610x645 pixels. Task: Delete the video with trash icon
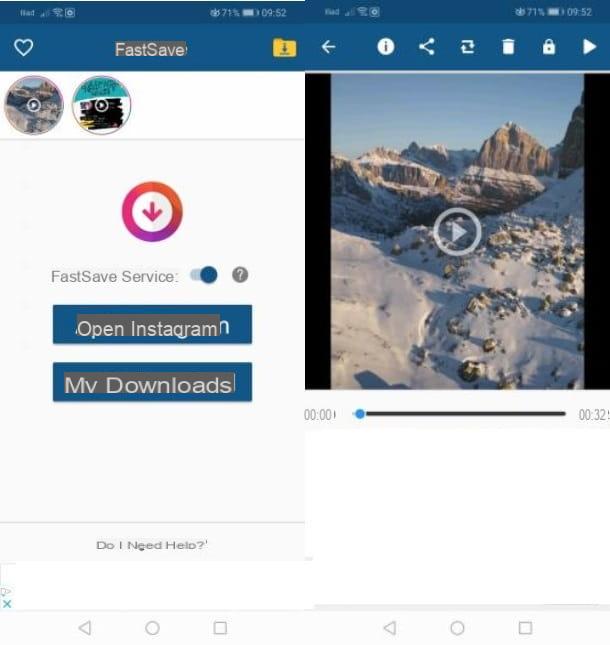(508, 47)
